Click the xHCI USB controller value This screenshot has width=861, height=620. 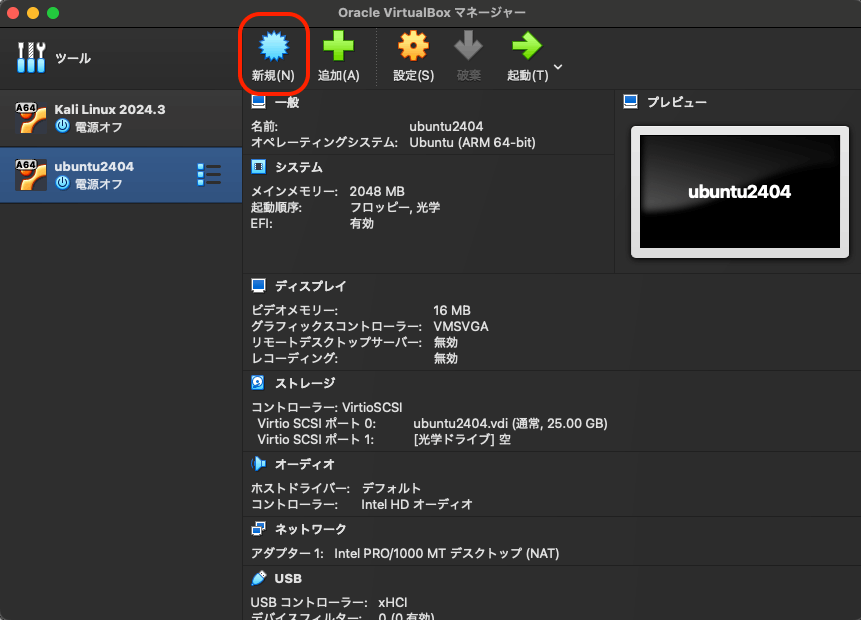click(393, 602)
